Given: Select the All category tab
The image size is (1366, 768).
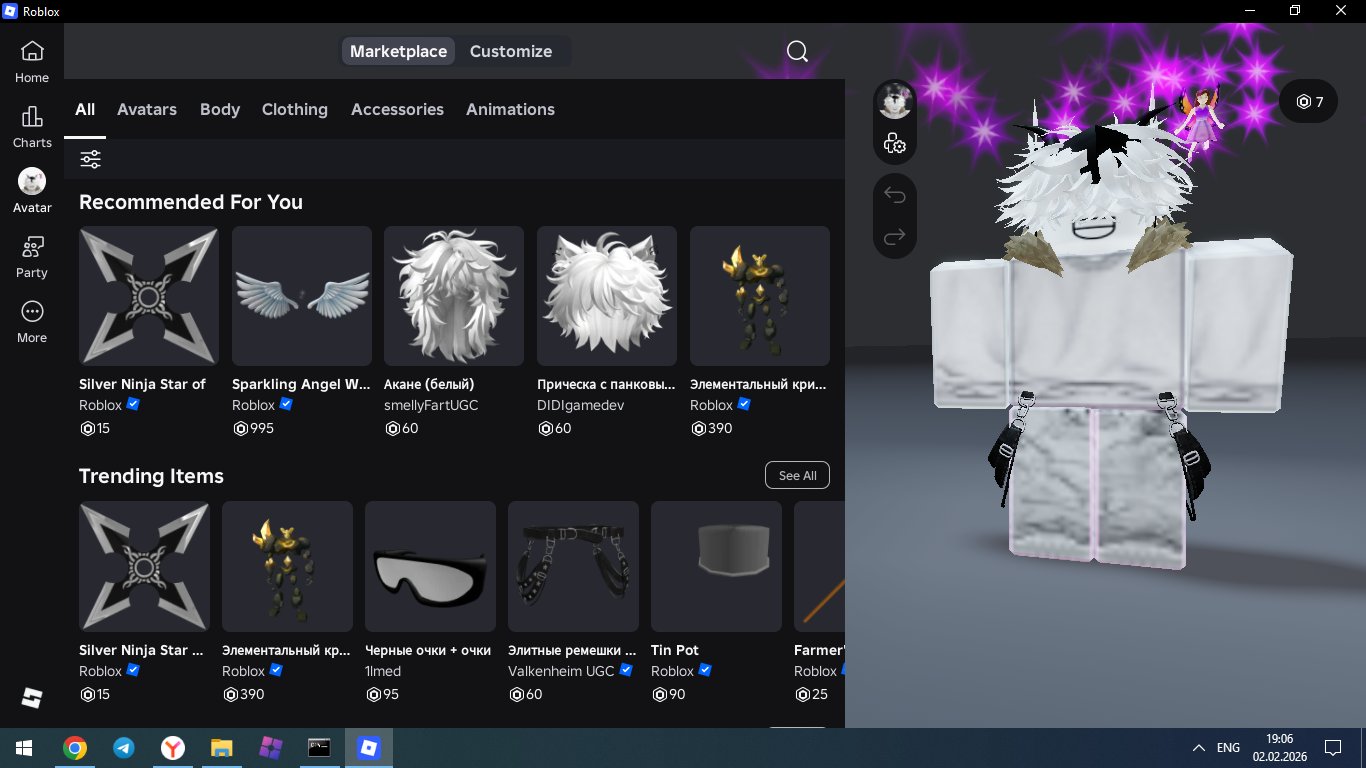Looking at the screenshot, I should tap(85, 109).
